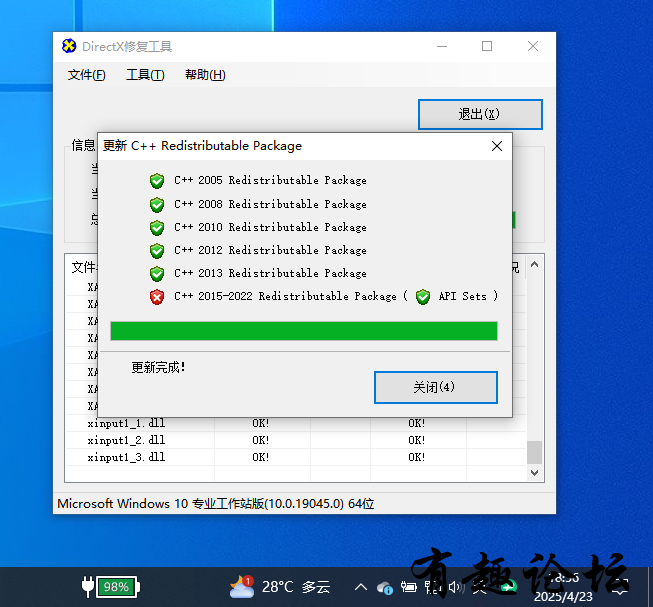653x607 pixels.
Task: Click the C++ 2013 Redistributable Package label
Action: point(270,273)
